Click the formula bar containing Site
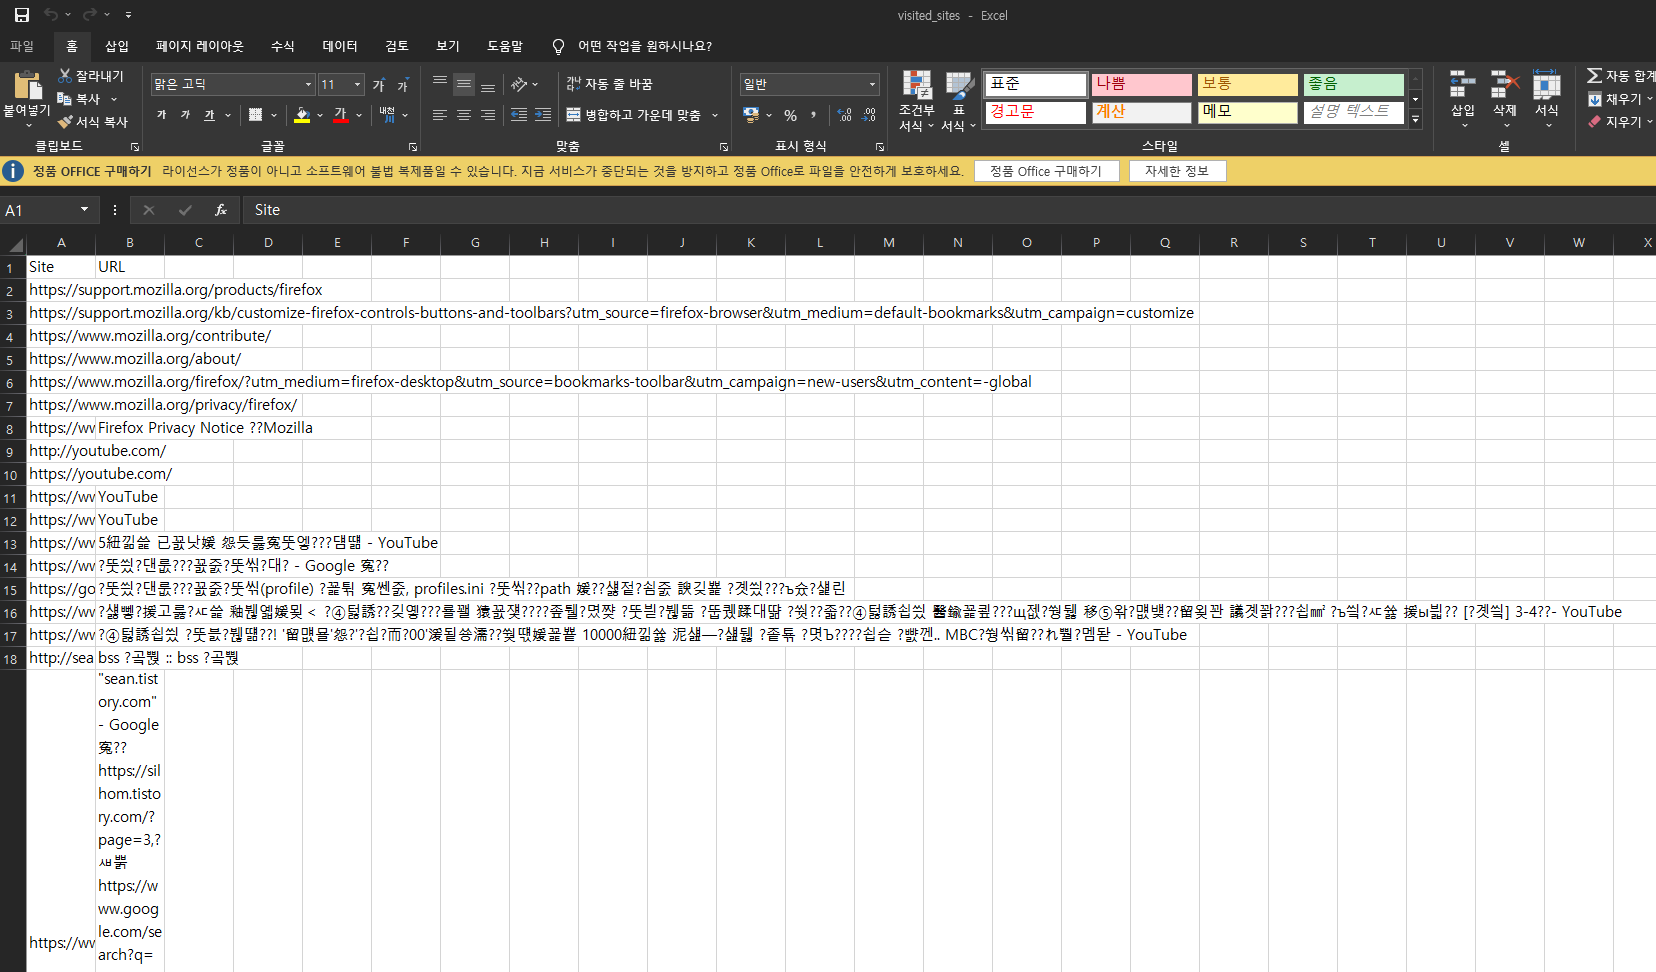This screenshot has height=972, width=1656. pyautogui.click(x=949, y=210)
